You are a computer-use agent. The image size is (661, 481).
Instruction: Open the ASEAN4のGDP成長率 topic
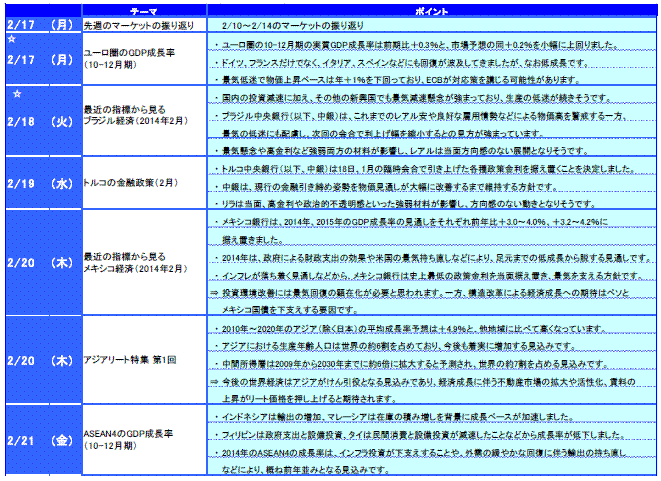pos(130,439)
